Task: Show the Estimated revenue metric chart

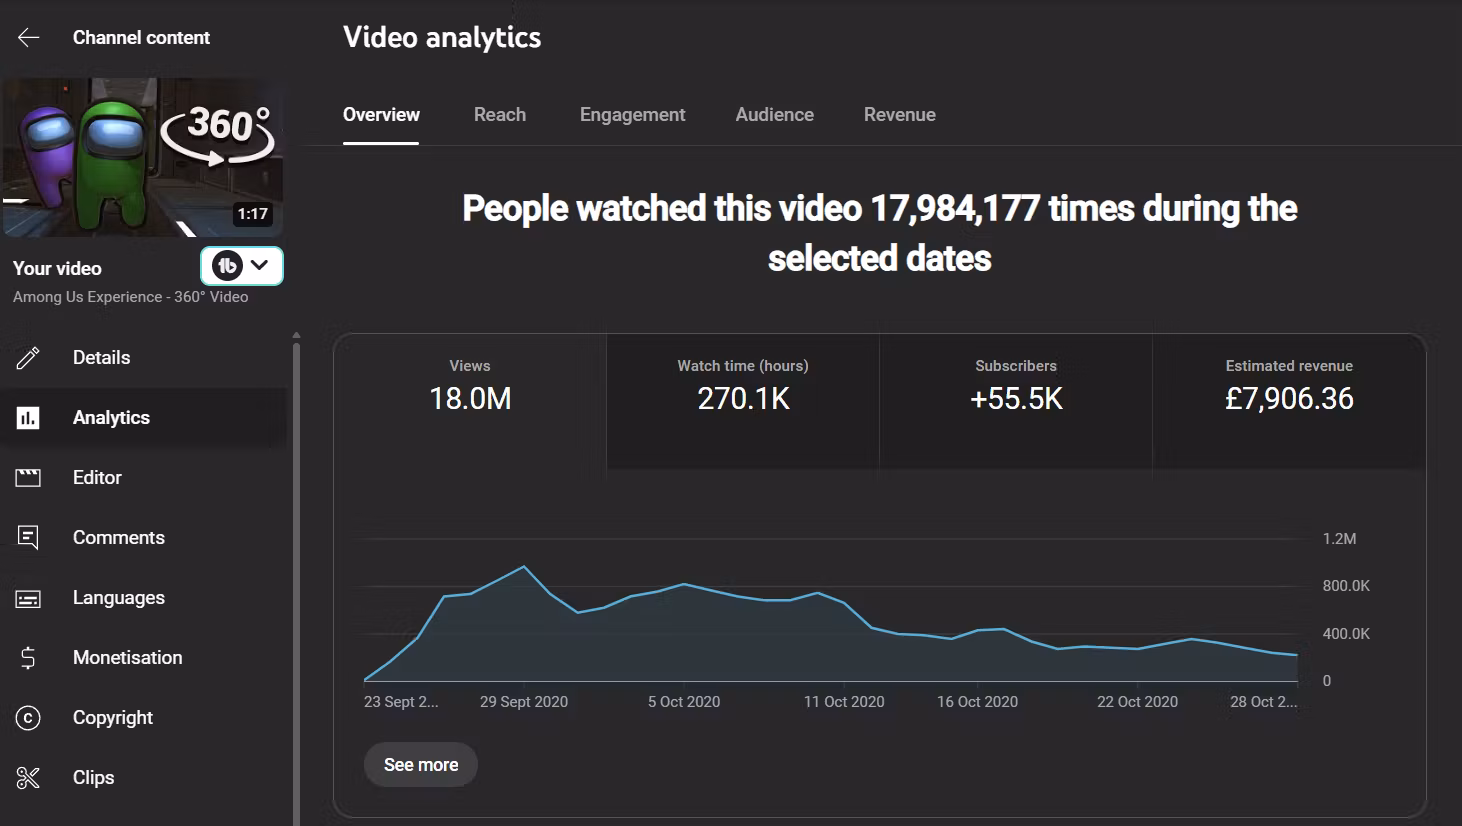Action: [x=1289, y=400]
